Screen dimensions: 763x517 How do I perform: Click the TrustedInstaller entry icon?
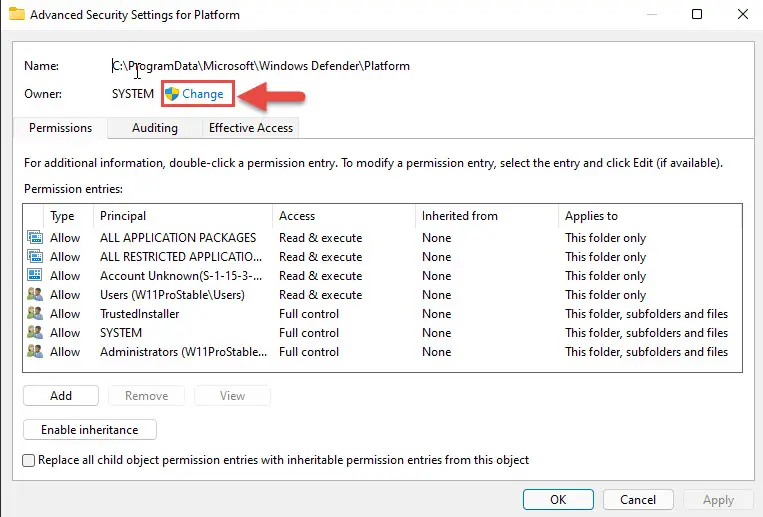click(35, 314)
